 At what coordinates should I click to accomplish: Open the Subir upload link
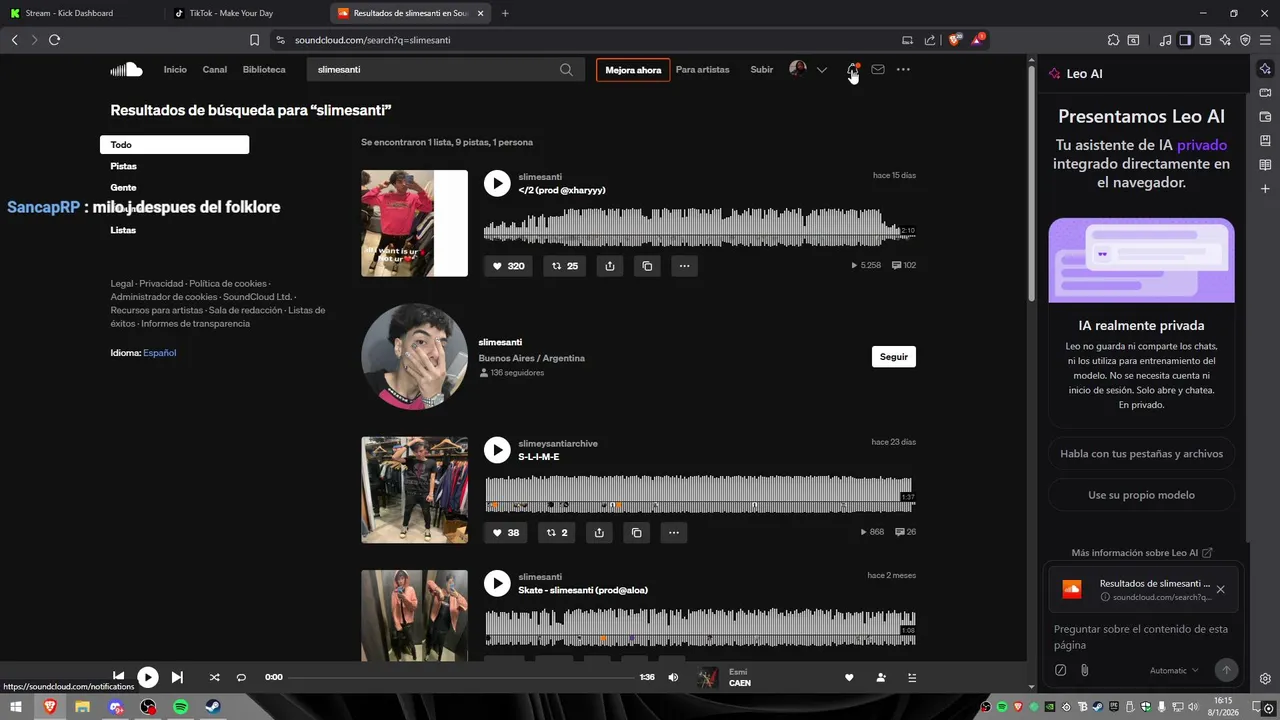pyautogui.click(x=762, y=70)
